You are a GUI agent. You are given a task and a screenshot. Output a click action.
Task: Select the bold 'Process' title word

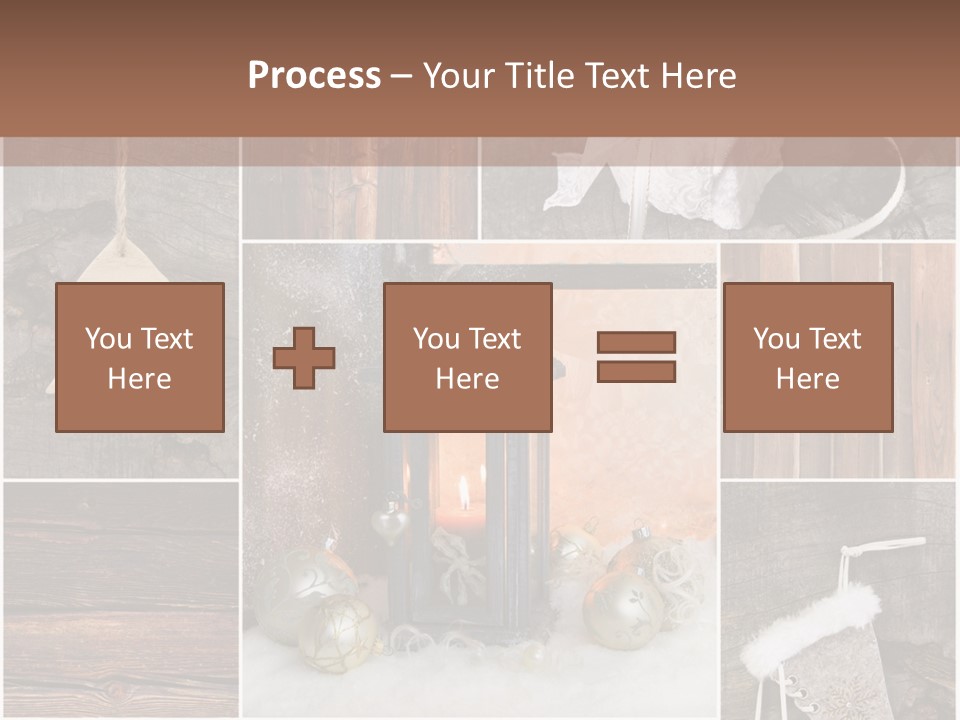click(x=314, y=76)
